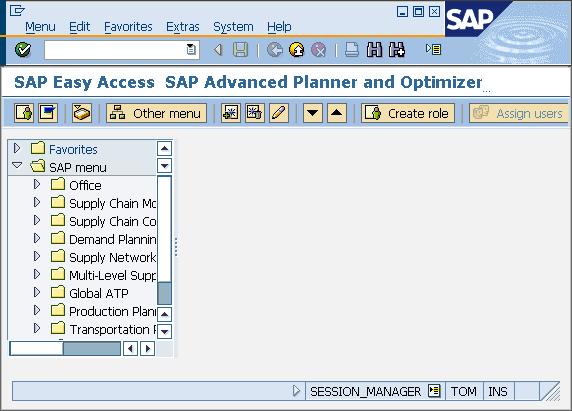Expand the Supply Chain Co folder arrow
The image size is (572, 411).
(36, 220)
